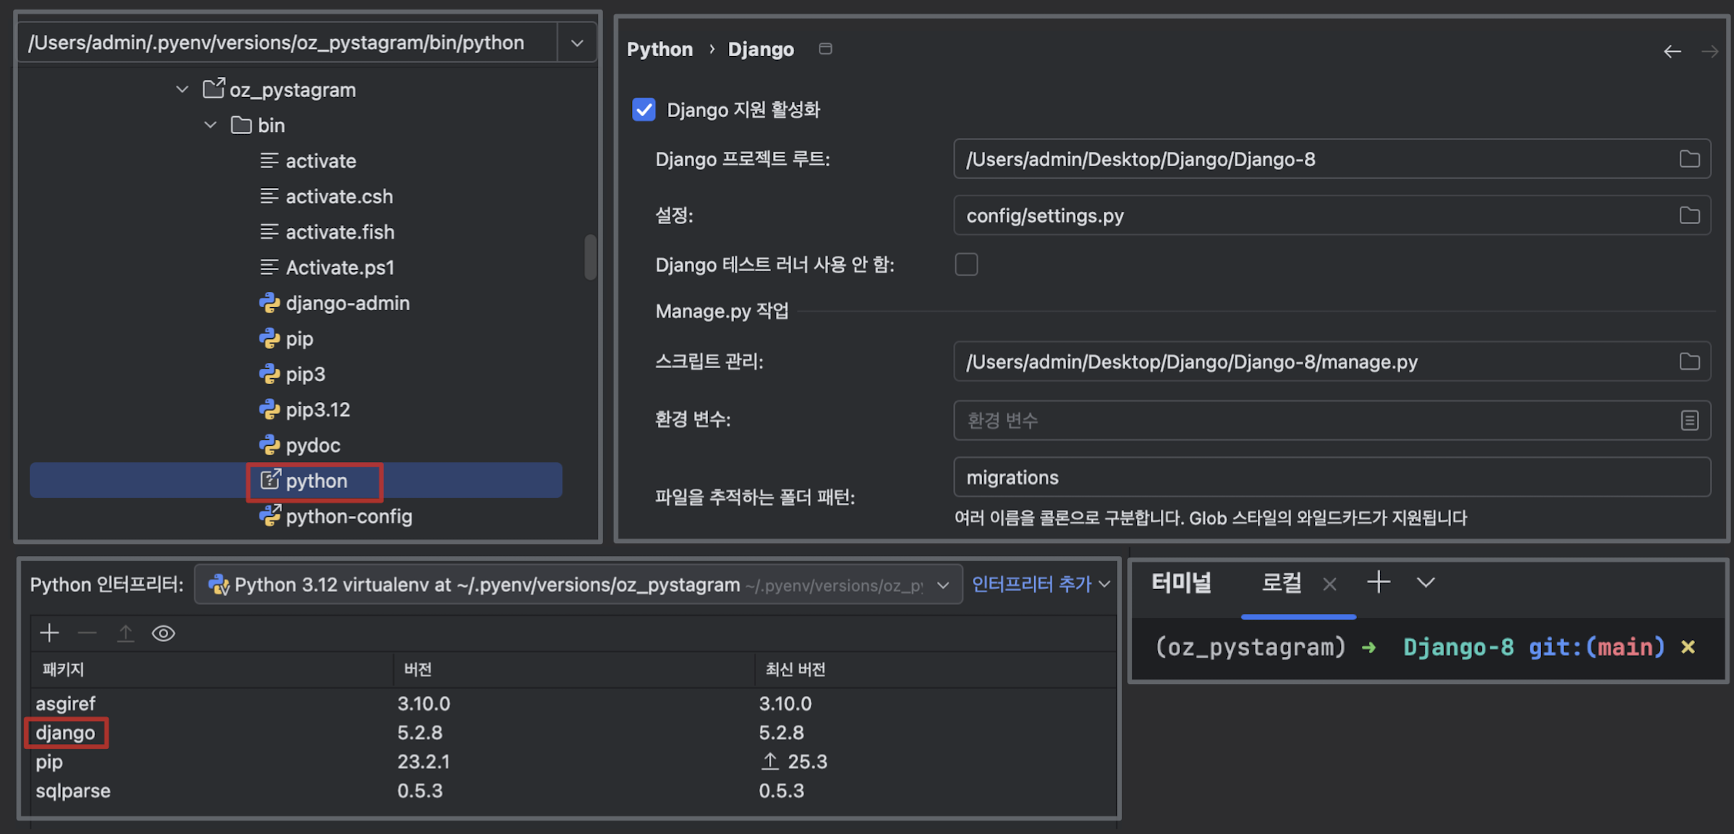Screen dimensions: 1734x834
Task: Click the python-config file icon
Action: tap(269, 515)
